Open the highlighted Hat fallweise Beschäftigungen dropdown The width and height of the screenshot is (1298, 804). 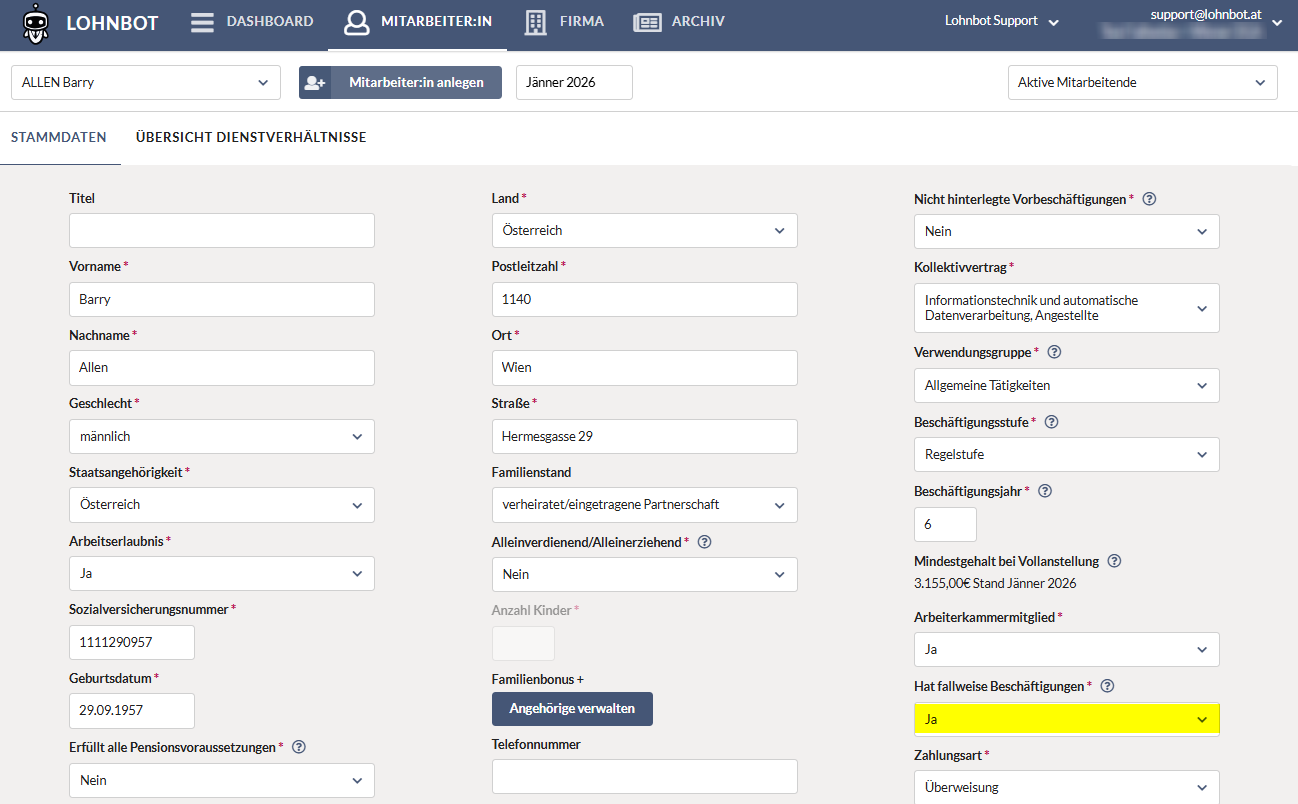tap(1067, 719)
